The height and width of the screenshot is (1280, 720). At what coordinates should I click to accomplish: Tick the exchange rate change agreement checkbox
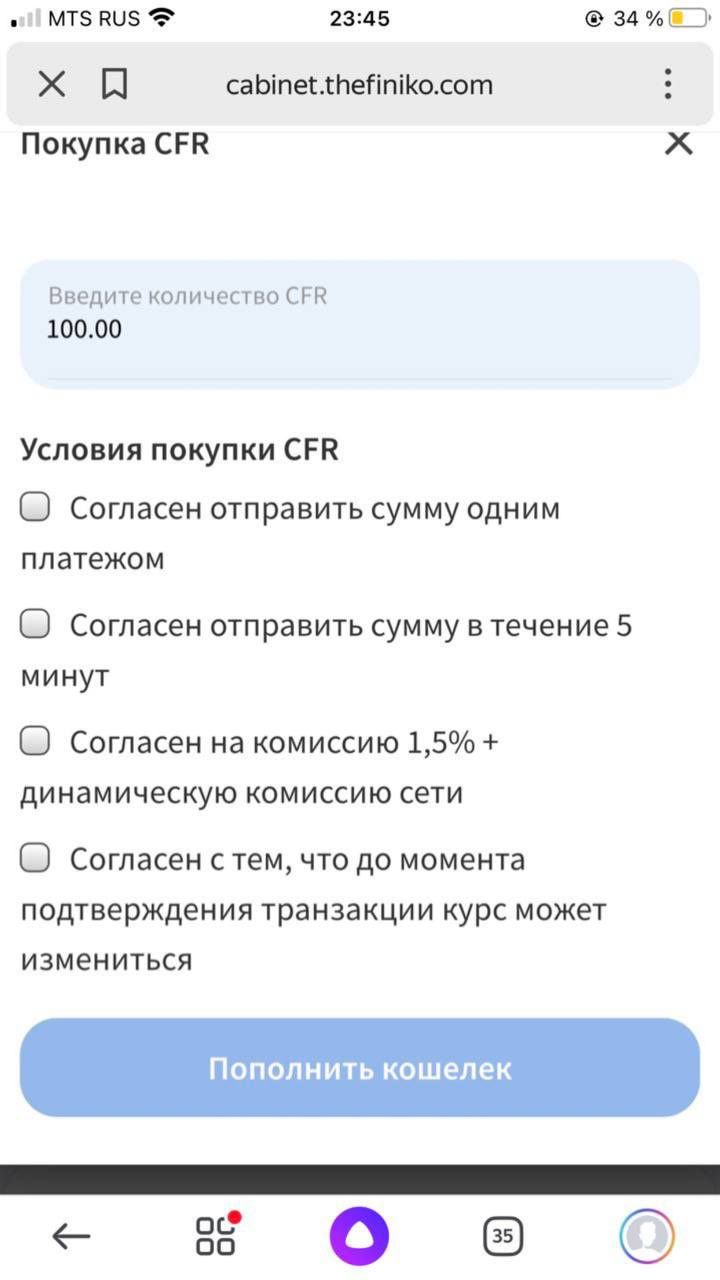[x=36, y=858]
